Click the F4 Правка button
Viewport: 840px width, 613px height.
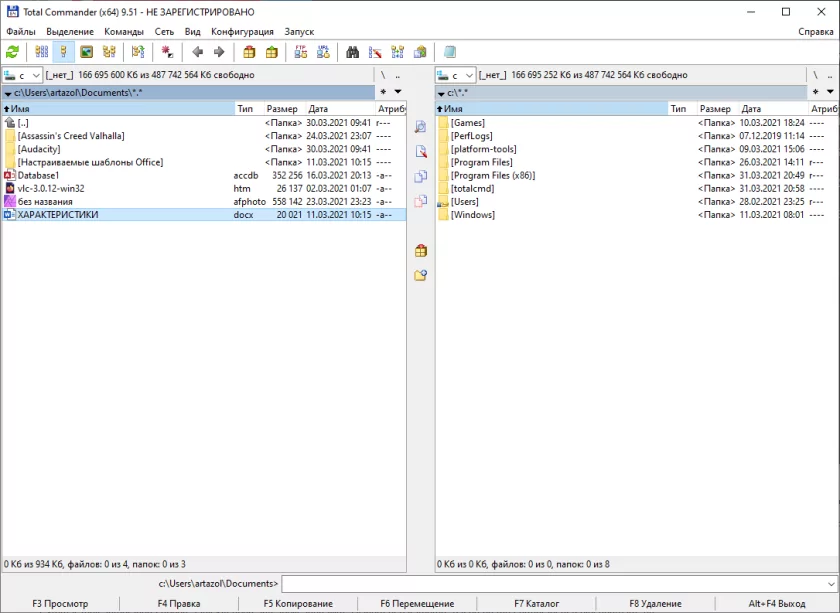[179, 604]
